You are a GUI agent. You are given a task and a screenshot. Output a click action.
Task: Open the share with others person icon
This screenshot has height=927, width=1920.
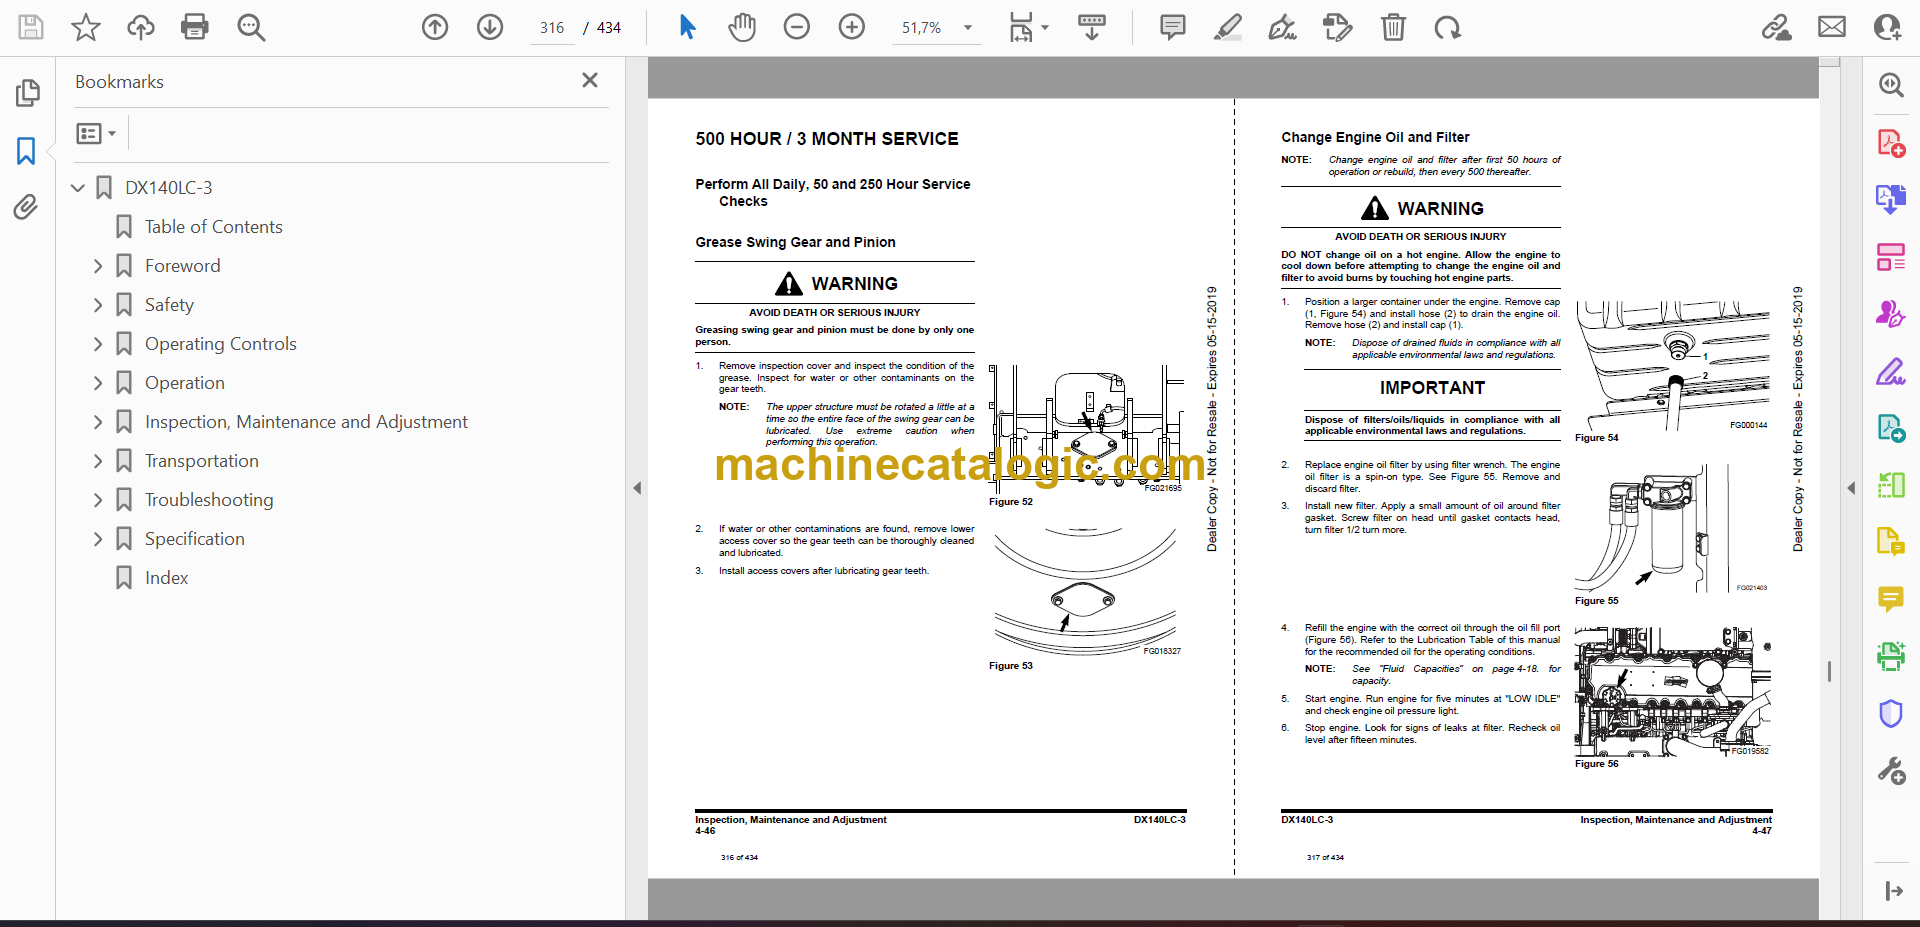click(x=1887, y=27)
